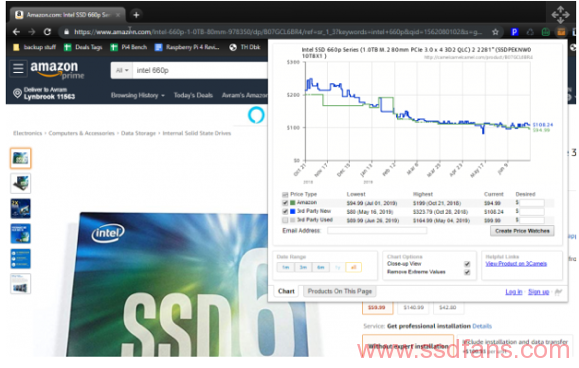Click the Deliver to location pin
579x368 pixels.
pos(17,93)
